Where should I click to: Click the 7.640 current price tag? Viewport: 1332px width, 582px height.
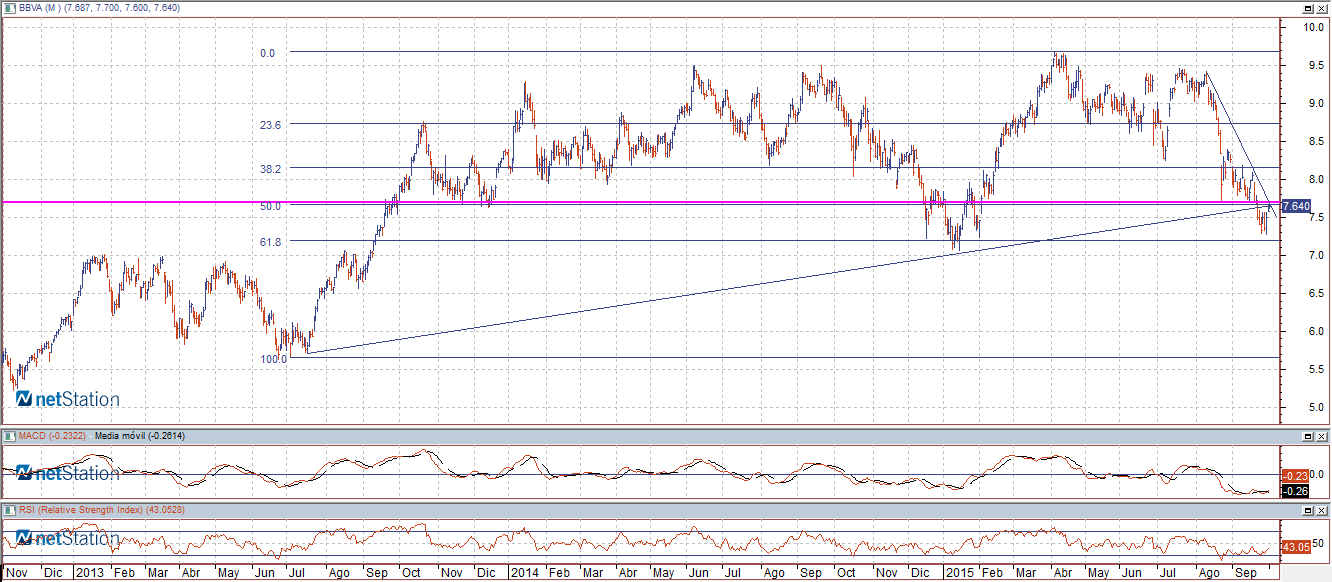1295,206
